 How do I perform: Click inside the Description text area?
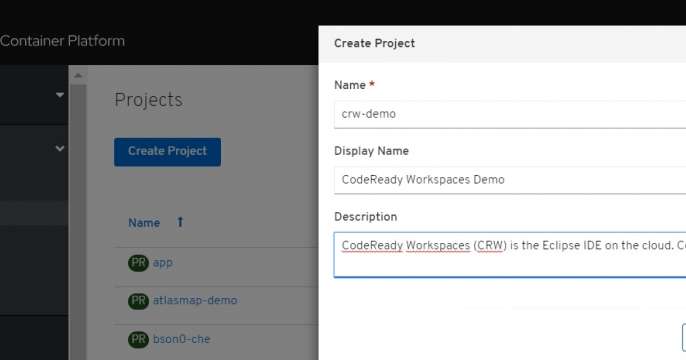tap(510, 255)
